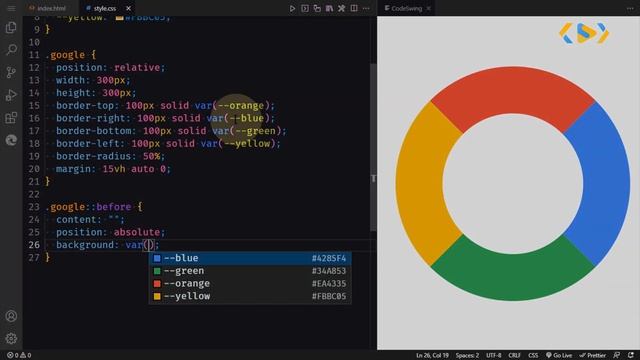Viewport: 640px width, 360px height.
Task: Click "position: relative;" on line 12
Action: coord(111,67)
